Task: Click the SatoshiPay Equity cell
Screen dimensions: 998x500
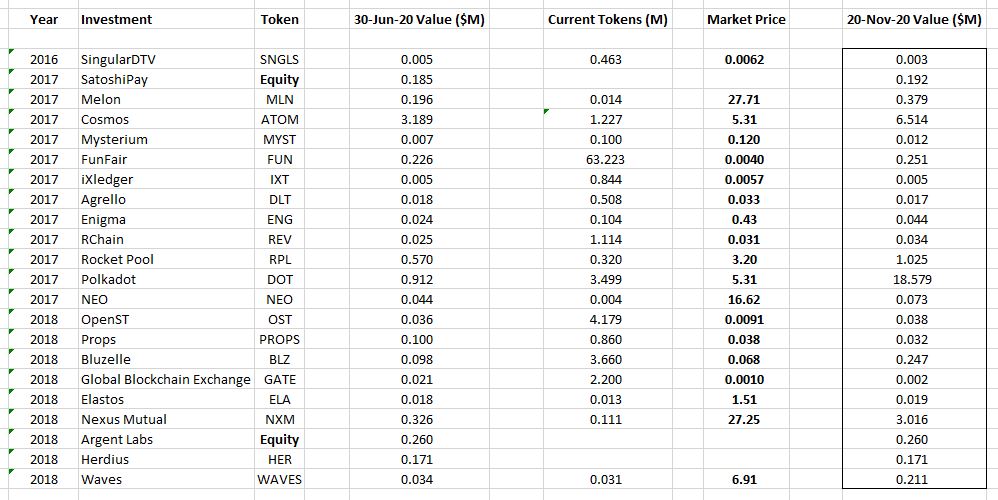Action: (279, 80)
